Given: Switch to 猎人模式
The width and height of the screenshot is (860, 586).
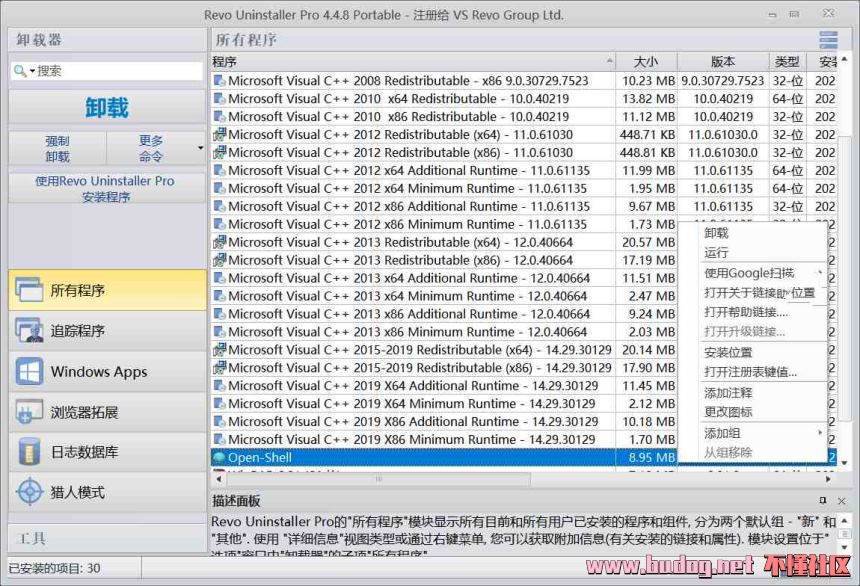Looking at the screenshot, I should coord(108,492).
